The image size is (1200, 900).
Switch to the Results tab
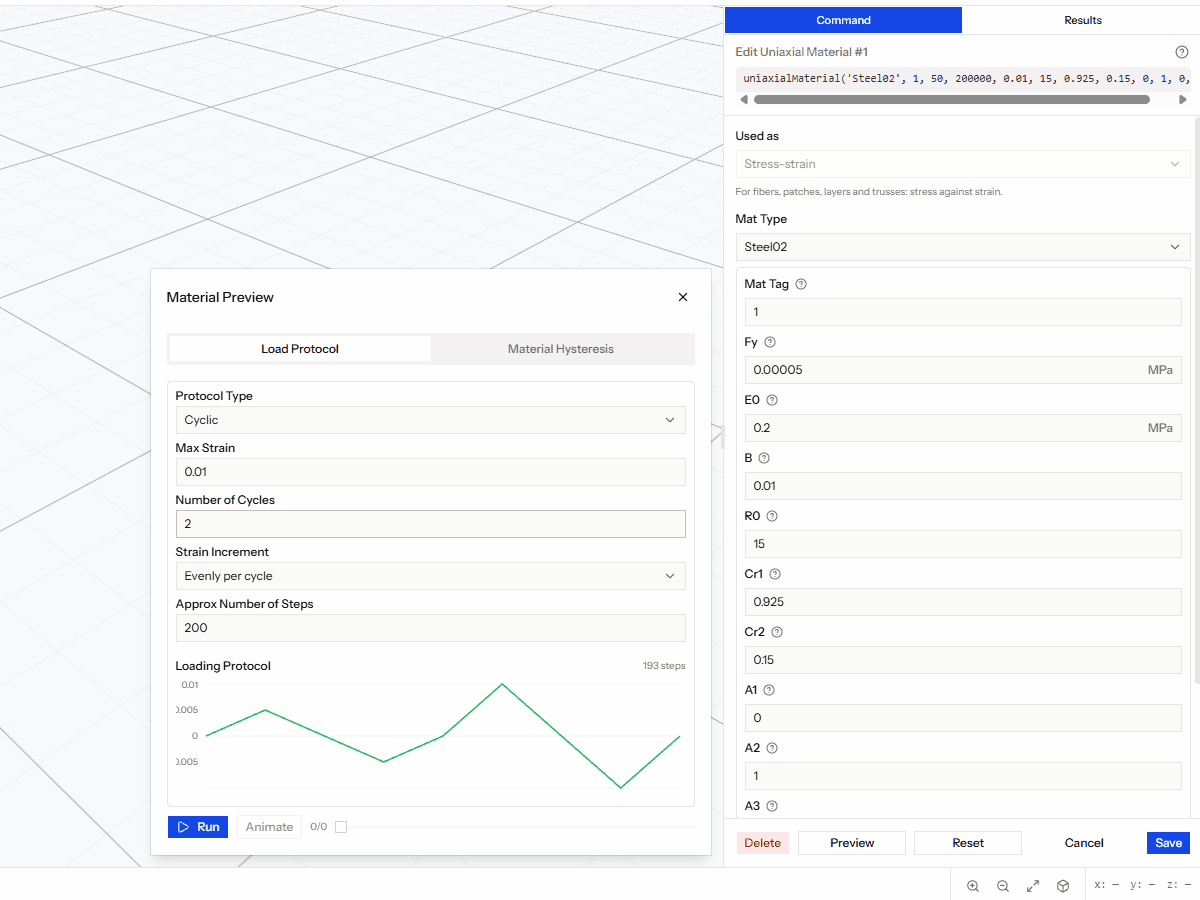coord(1082,20)
